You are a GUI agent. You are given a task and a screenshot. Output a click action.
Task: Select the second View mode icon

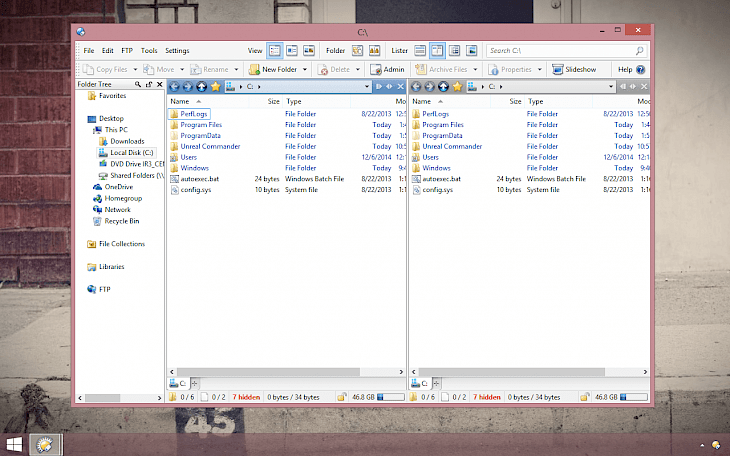tap(292, 50)
